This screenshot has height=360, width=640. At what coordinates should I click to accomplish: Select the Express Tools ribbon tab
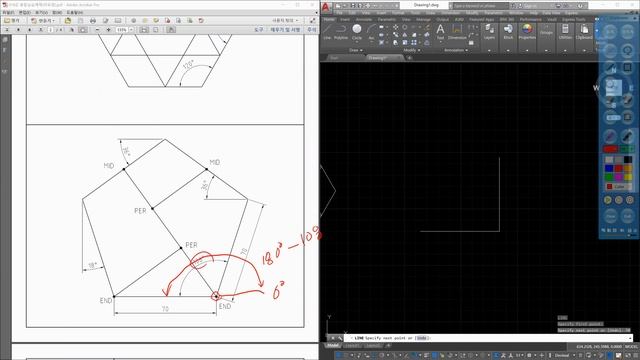573,19
